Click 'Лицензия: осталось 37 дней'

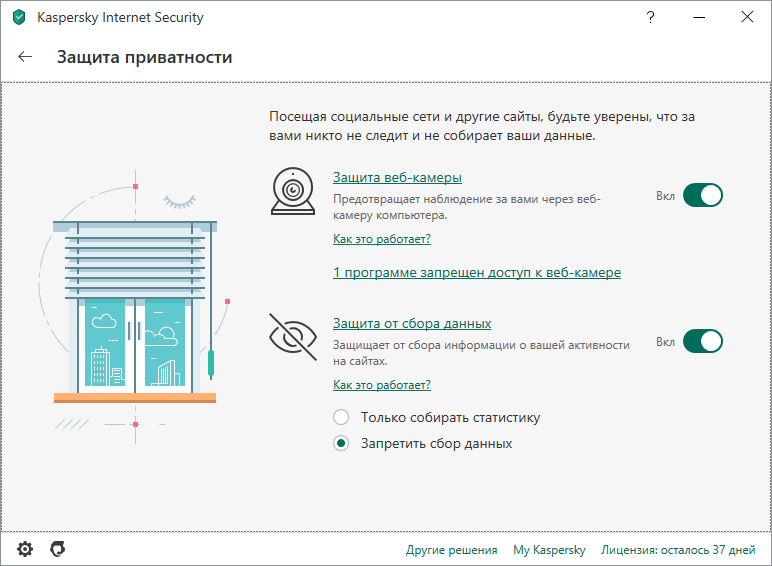coord(678,550)
